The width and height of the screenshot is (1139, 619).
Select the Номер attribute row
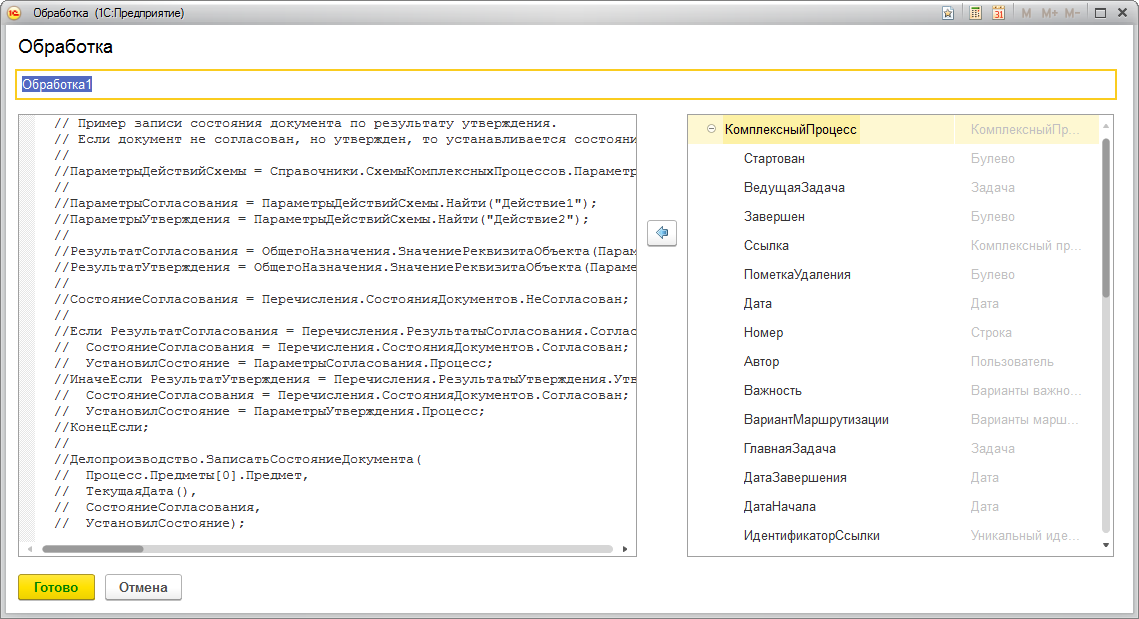pos(893,333)
